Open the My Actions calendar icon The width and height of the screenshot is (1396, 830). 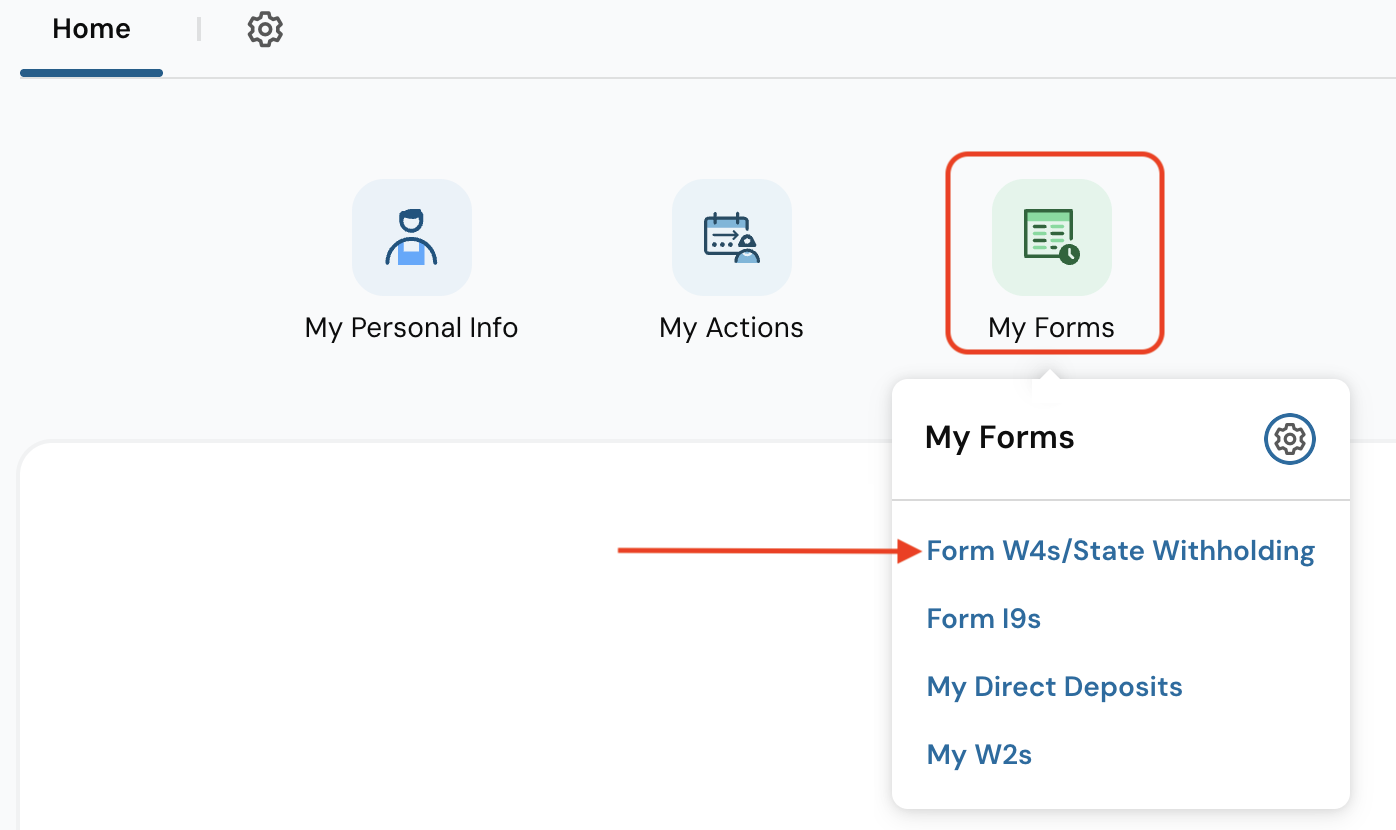coord(731,237)
